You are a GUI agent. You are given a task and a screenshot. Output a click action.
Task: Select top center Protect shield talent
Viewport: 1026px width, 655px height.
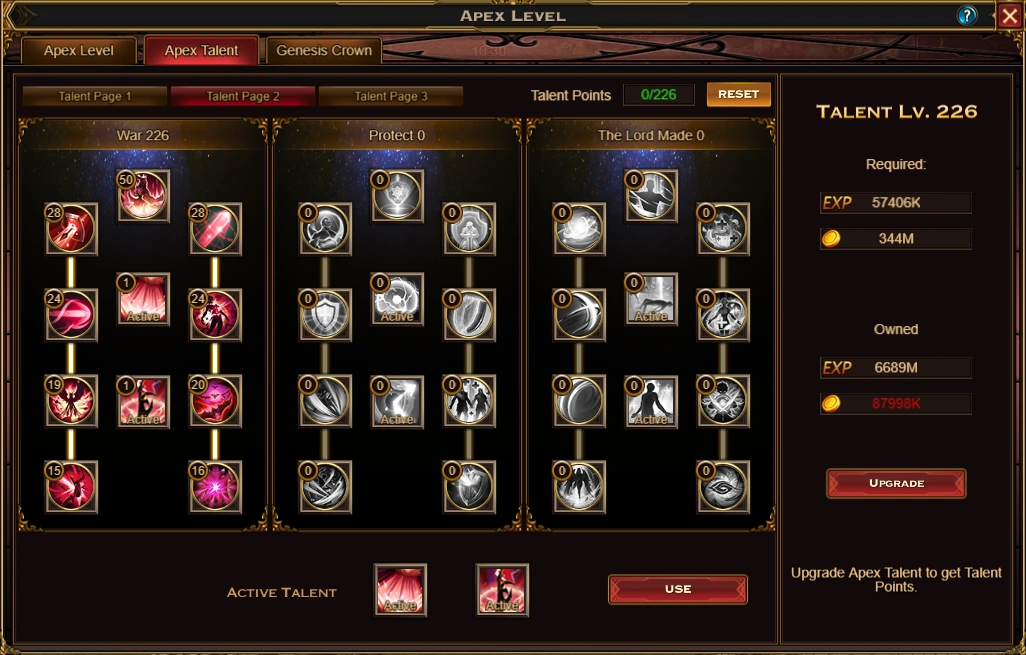pos(397,196)
